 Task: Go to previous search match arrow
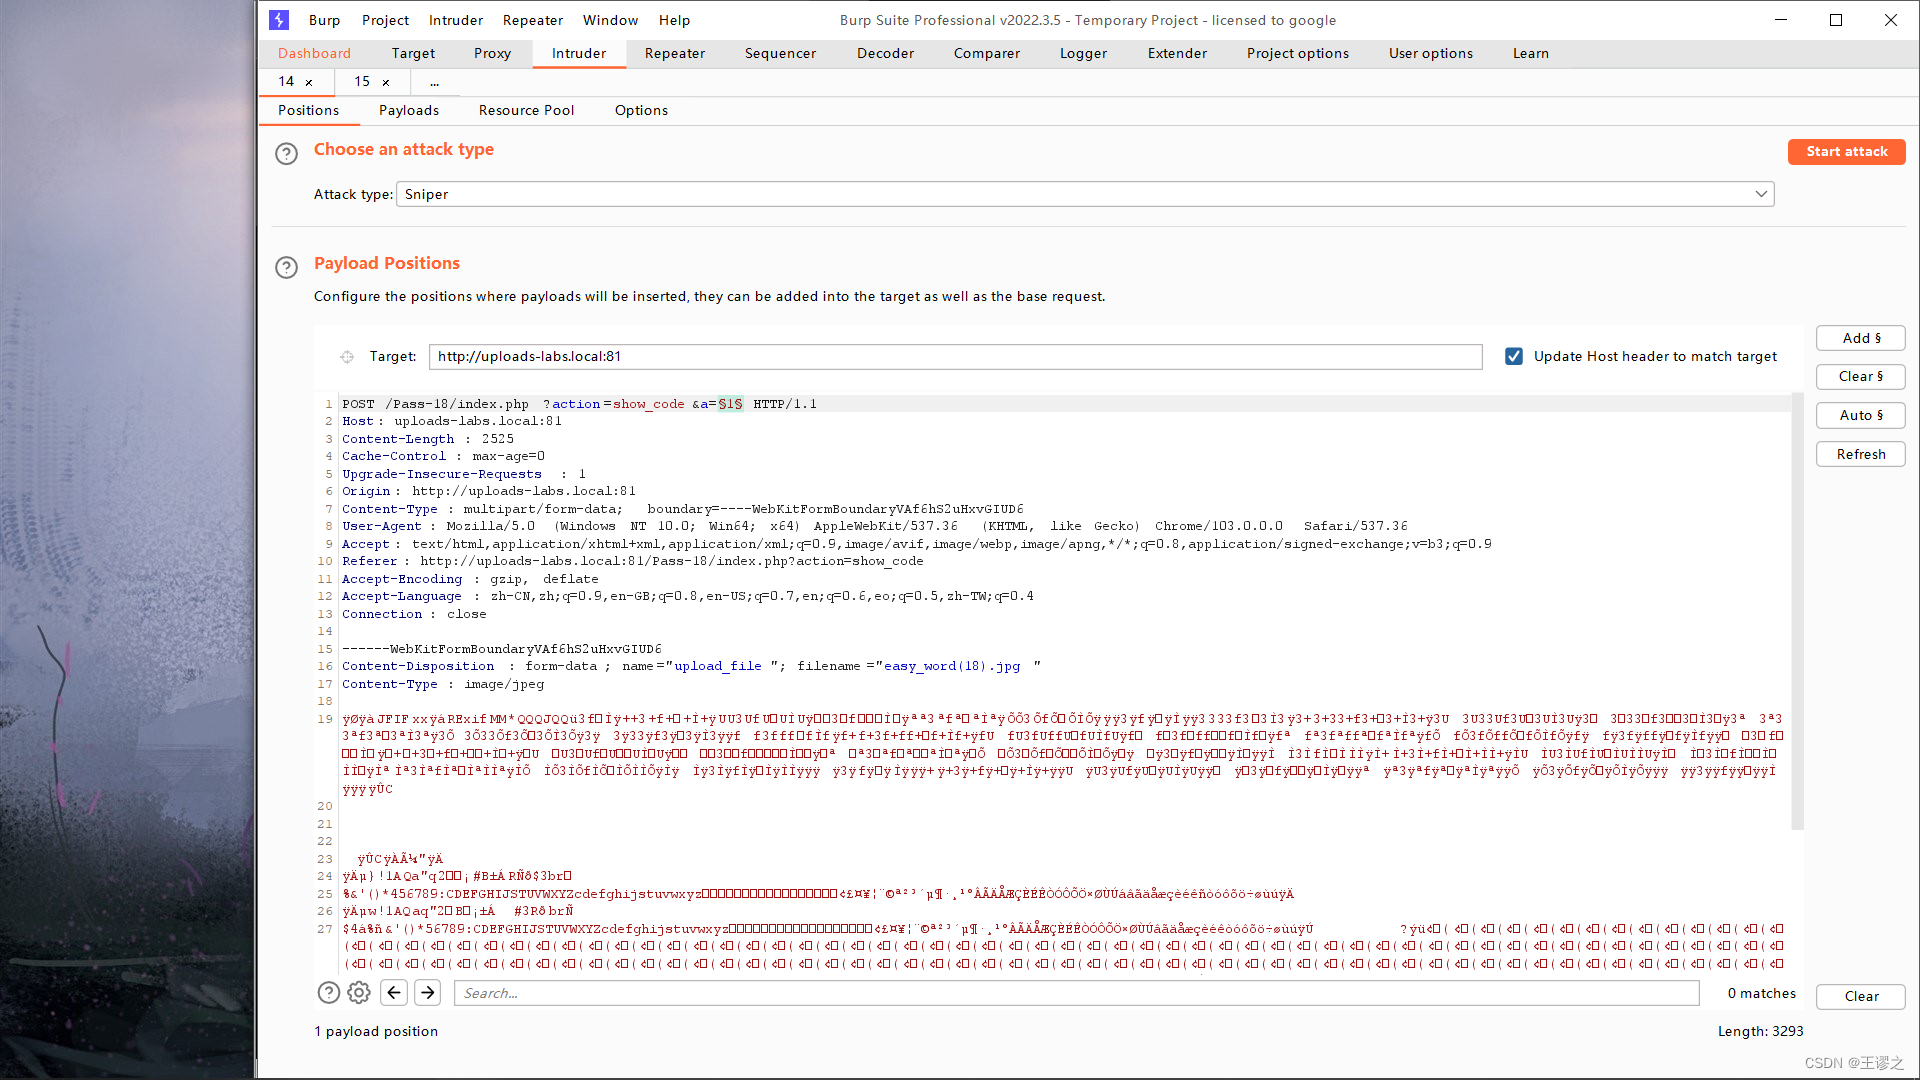coord(394,993)
